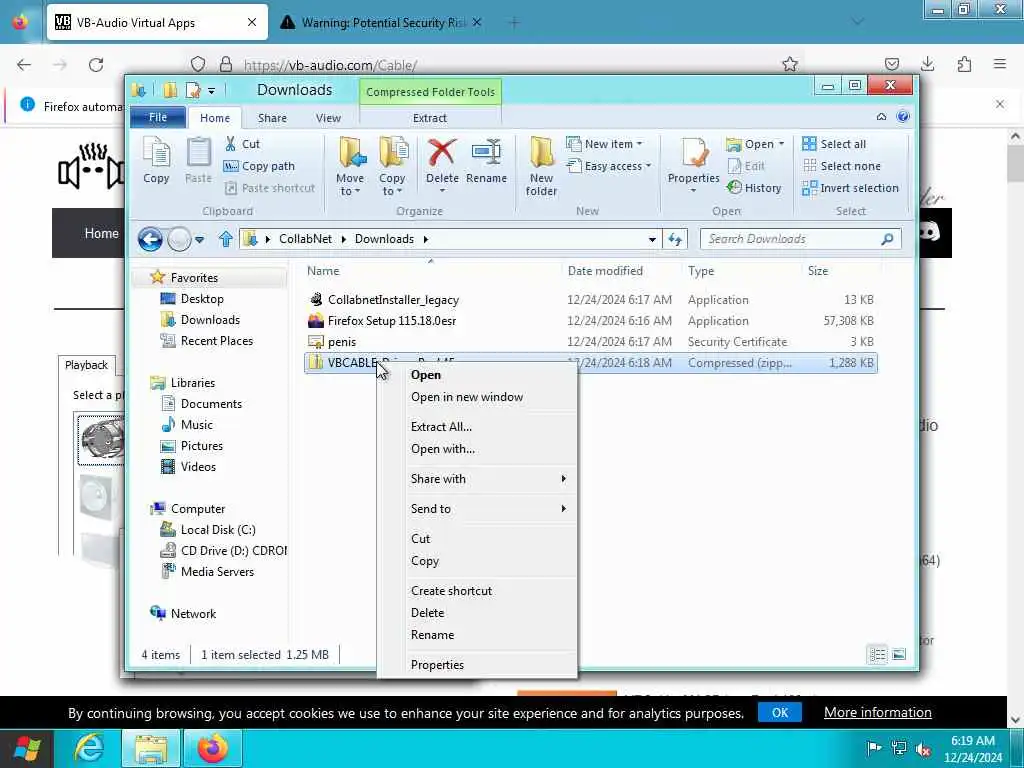This screenshot has height=768, width=1024.
Task: Open Firefox hamburger application menu
Action: coord(1000,64)
